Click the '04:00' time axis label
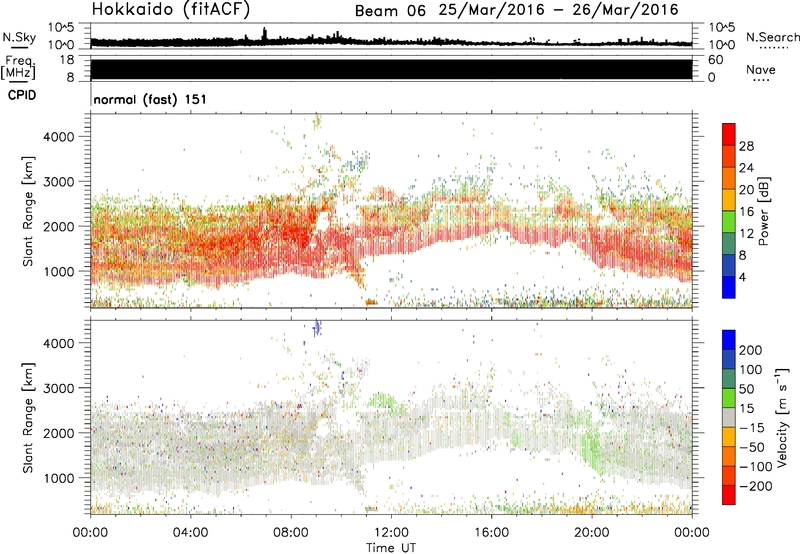The height and width of the screenshot is (554, 800). [190, 533]
